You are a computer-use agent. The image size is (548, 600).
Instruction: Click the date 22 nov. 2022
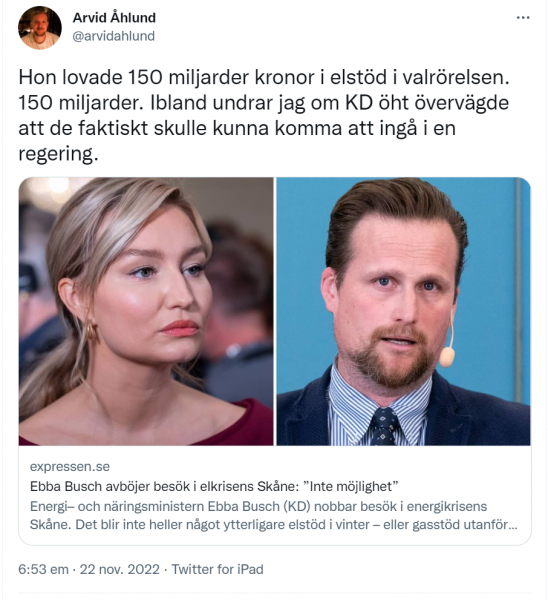click(x=119, y=569)
